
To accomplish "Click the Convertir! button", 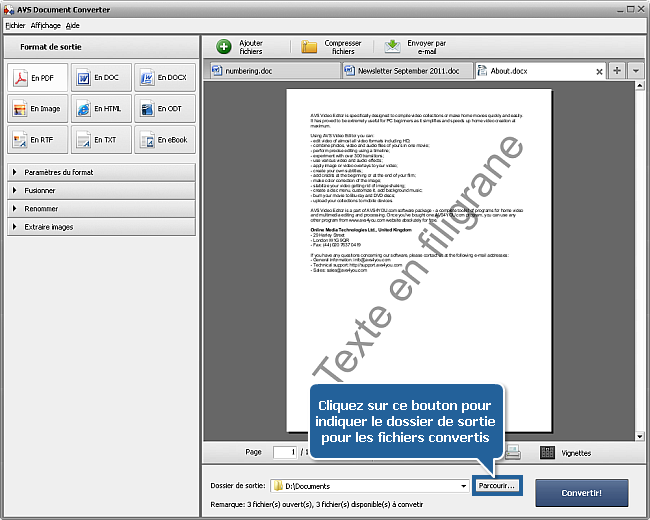I will (x=582, y=493).
